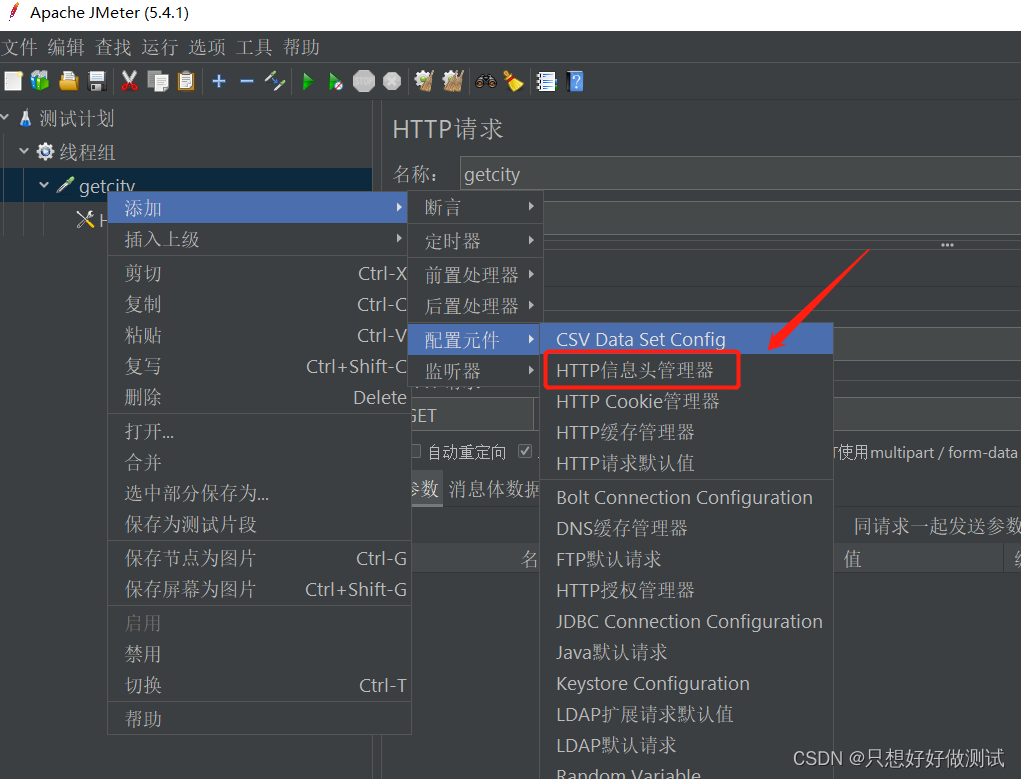Switch to the 消息体数据 tab
1021x779 pixels.
tap(493, 489)
